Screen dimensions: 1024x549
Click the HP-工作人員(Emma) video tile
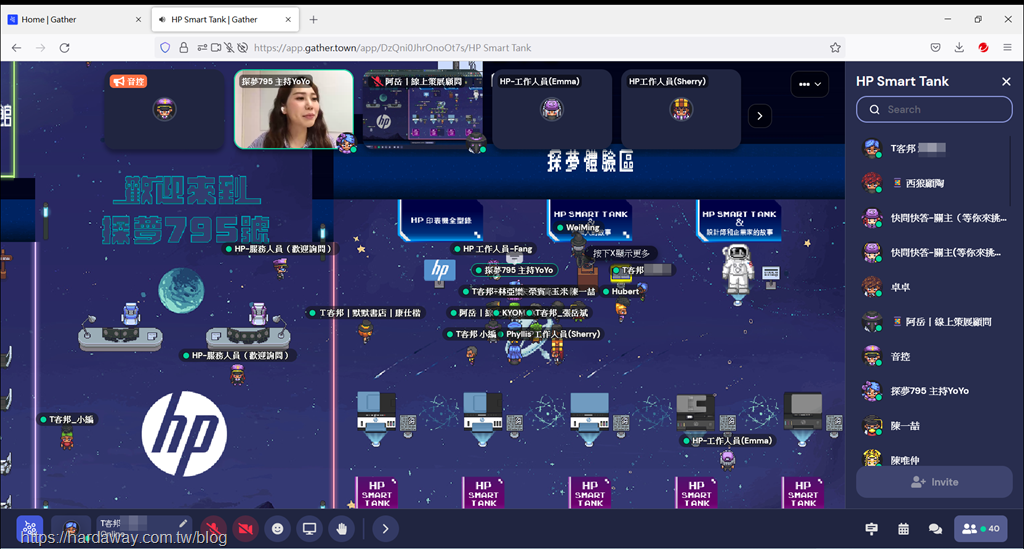[x=552, y=110]
